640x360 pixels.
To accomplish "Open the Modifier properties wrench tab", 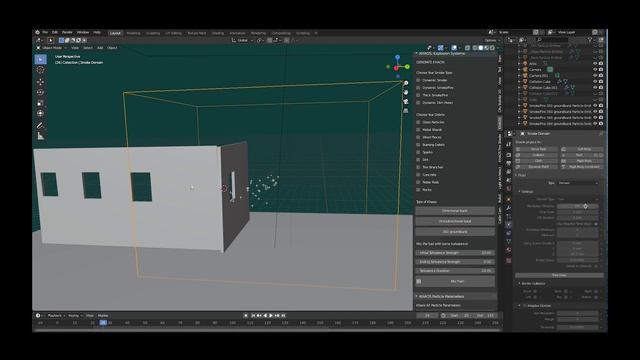I will click(509, 208).
